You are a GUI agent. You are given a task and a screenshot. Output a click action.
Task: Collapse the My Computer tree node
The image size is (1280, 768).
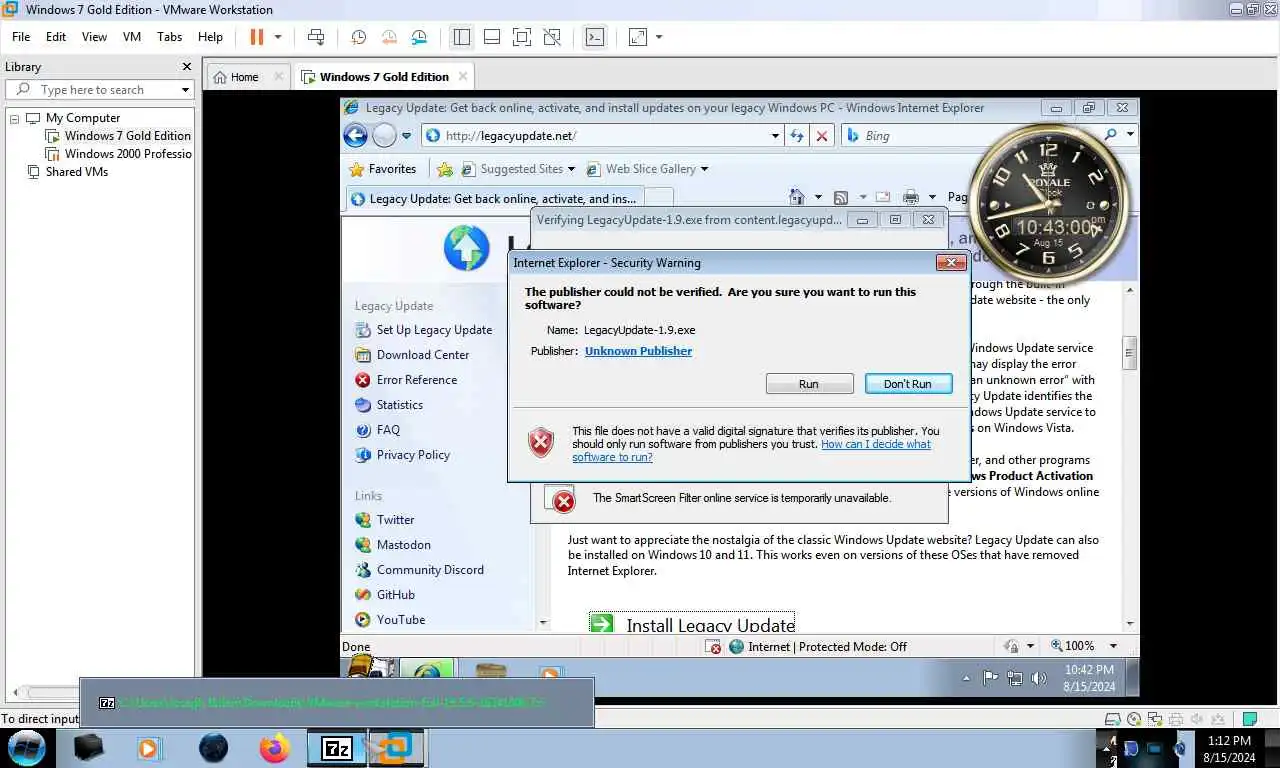point(15,118)
